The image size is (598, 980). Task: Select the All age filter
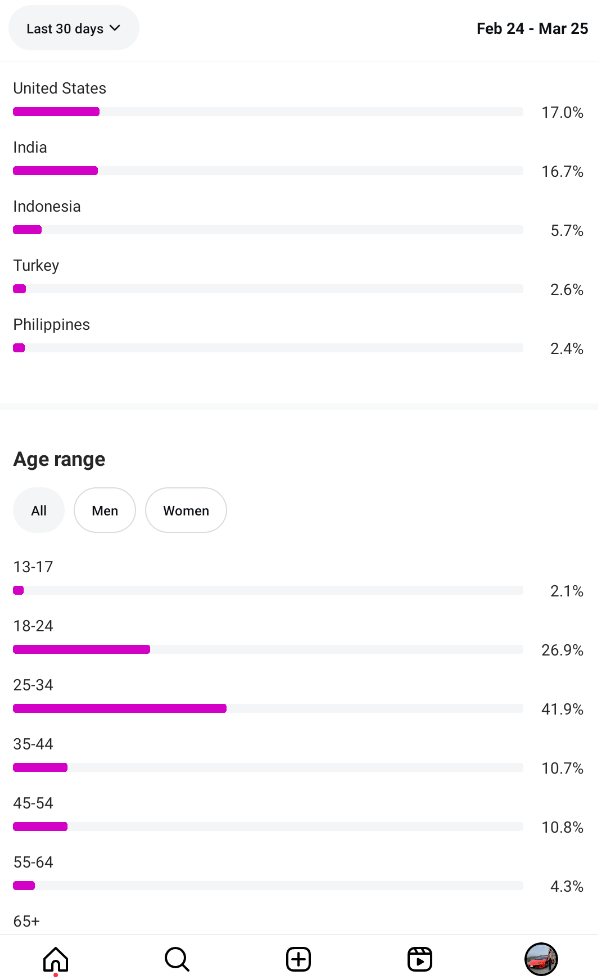point(39,510)
